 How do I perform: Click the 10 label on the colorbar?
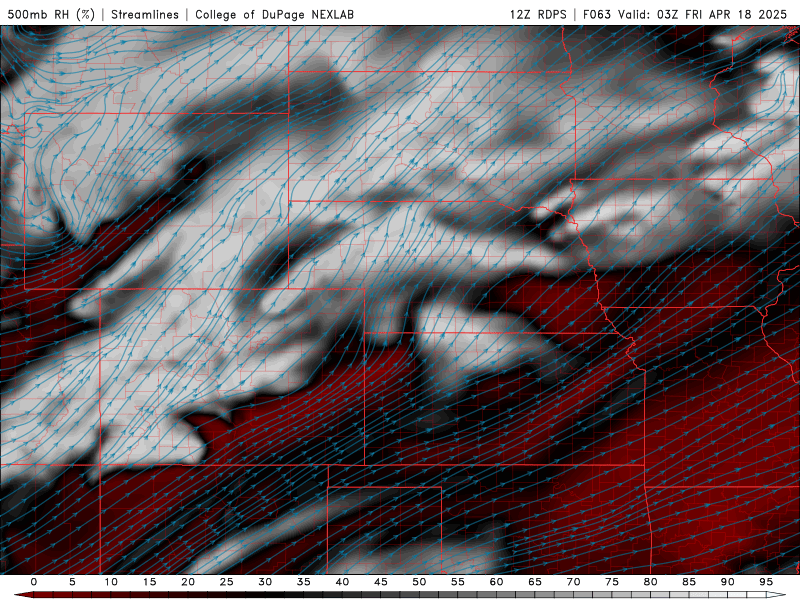(111, 582)
